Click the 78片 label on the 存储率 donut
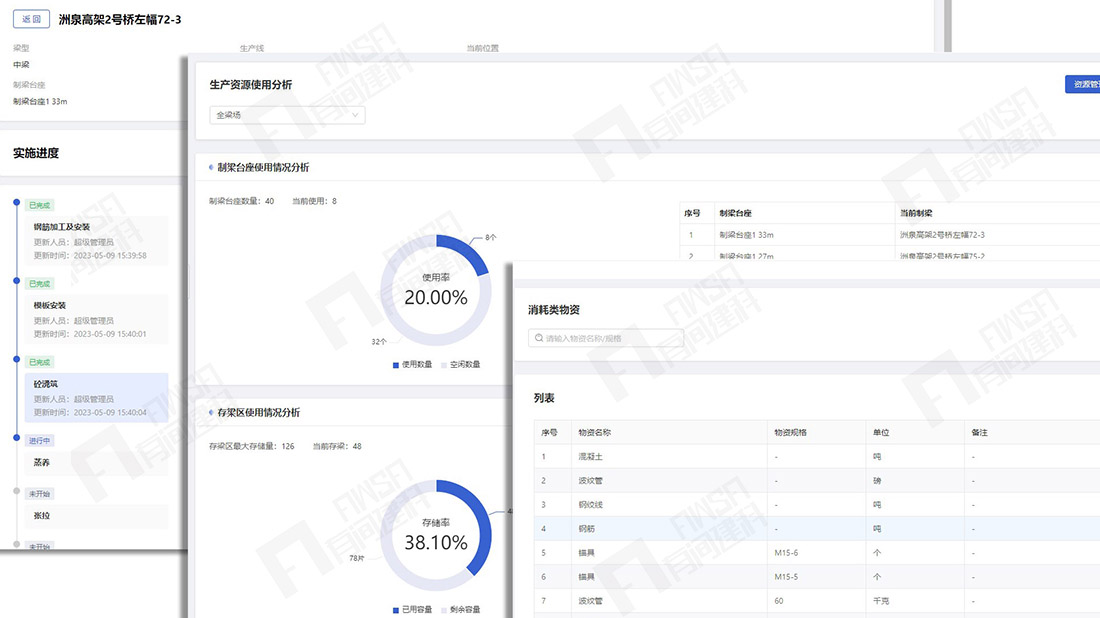This screenshot has height=618, width=1100. pyautogui.click(x=357, y=558)
